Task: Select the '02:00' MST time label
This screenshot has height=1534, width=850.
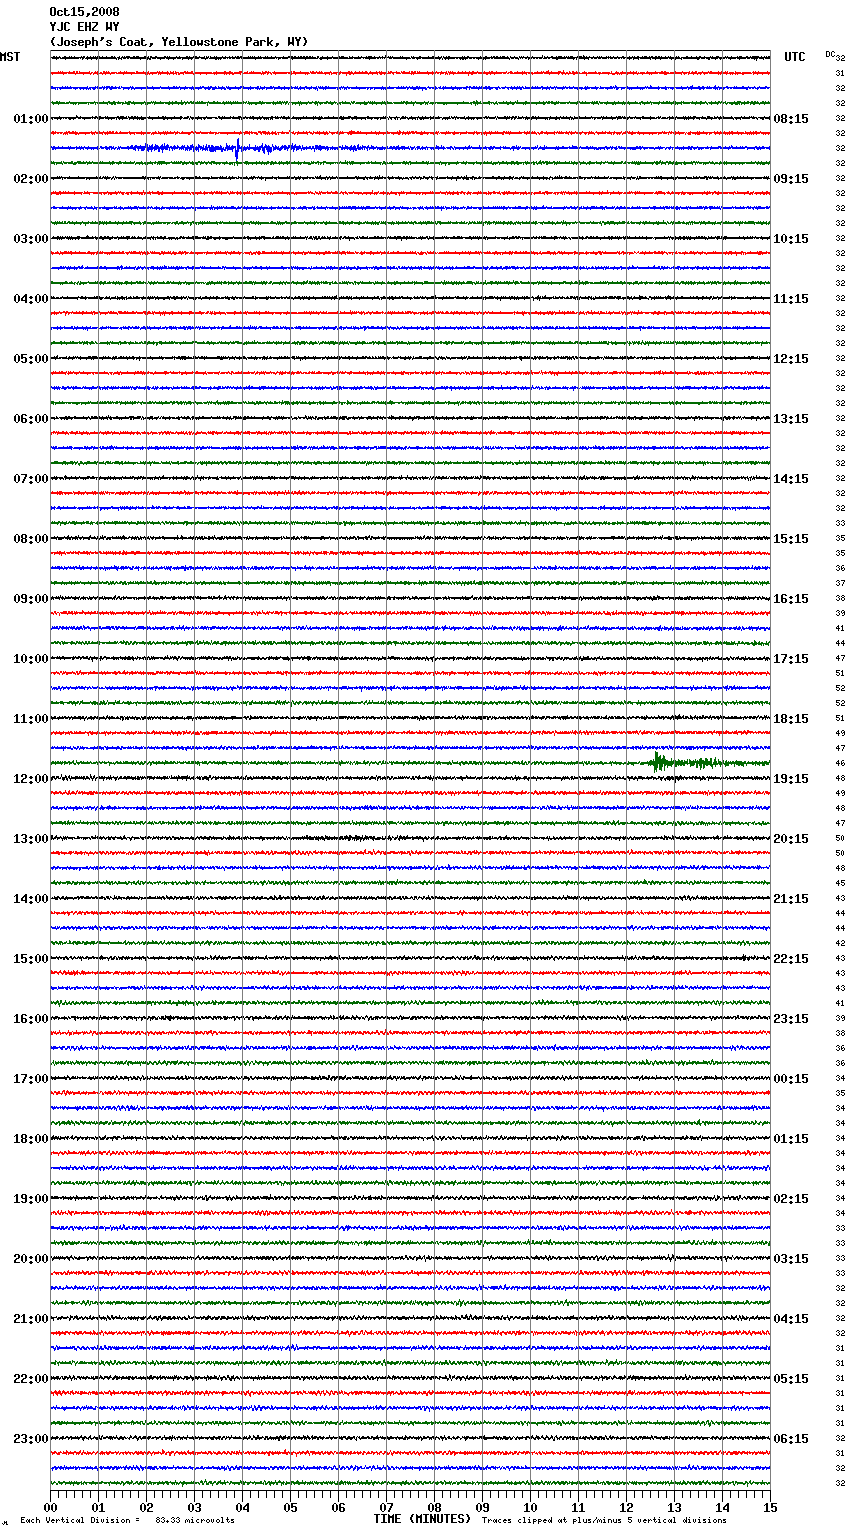Action: [31, 179]
